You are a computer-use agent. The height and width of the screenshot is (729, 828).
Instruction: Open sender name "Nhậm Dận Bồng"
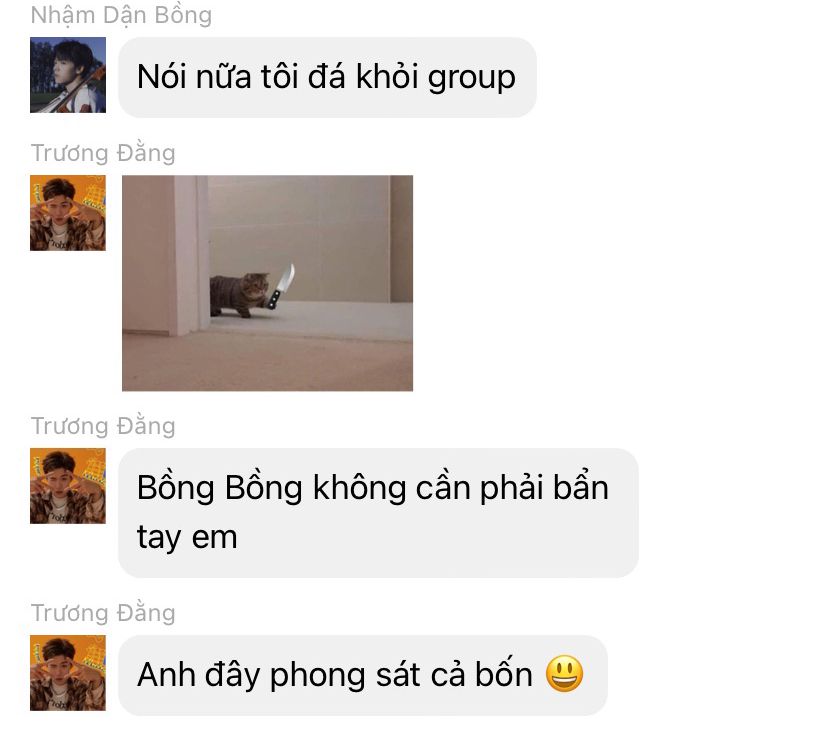tap(121, 15)
